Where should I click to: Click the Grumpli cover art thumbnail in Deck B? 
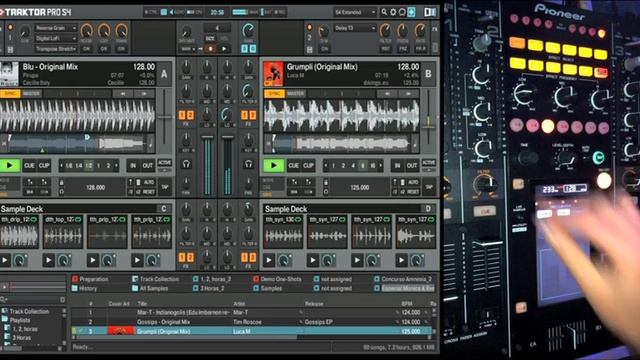click(x=273, y=73)
